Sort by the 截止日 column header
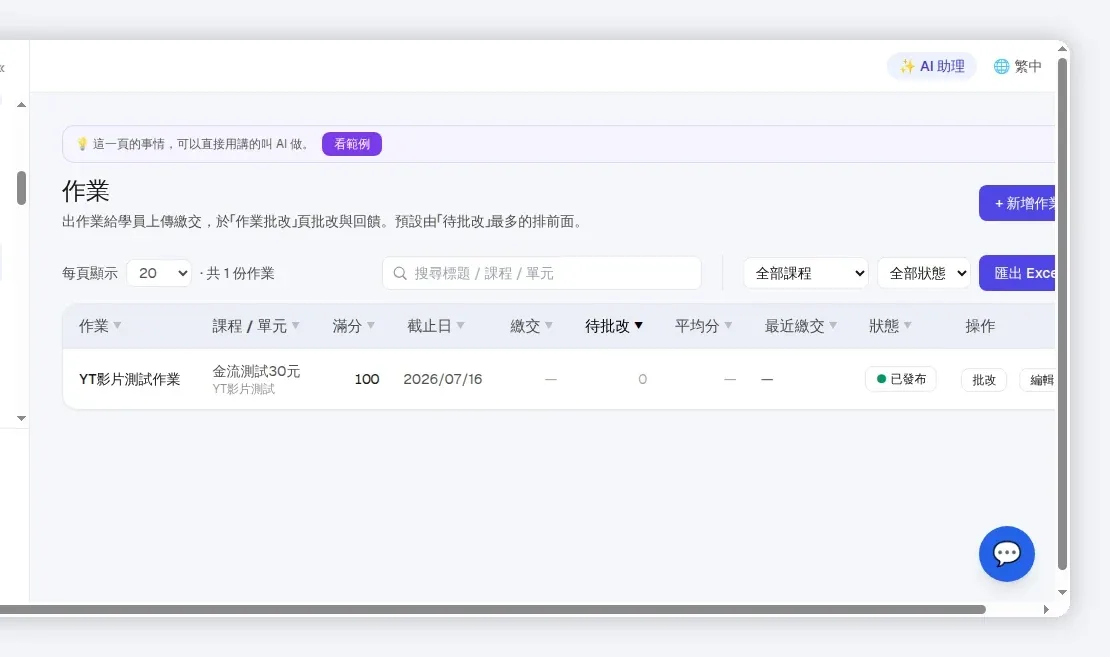Screen dimensions: 1110x657 pos(435,326)
